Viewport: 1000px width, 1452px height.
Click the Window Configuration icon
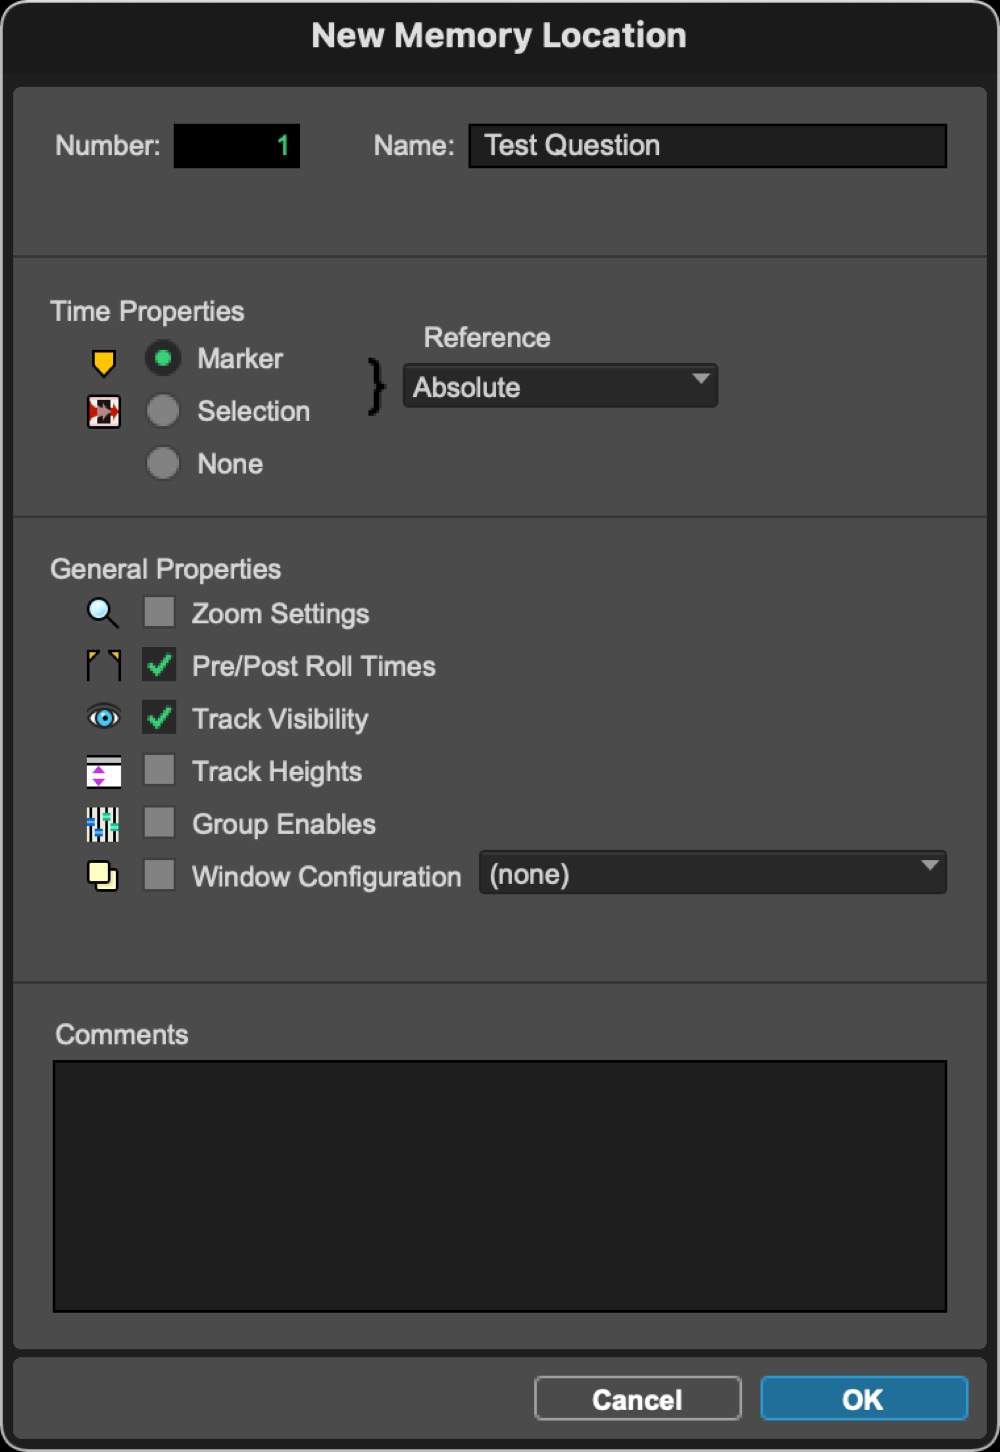click(103, 876)
